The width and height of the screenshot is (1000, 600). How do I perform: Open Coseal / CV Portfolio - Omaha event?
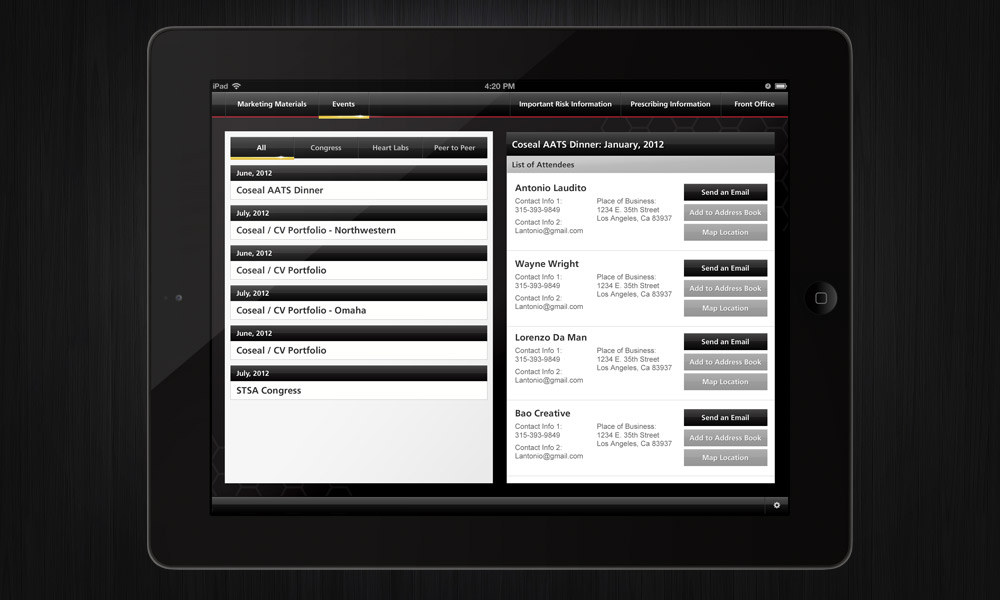[x=358, y=311]
